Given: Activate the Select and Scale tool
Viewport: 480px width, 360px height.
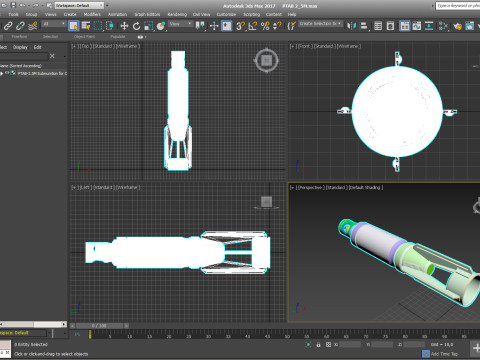Looking at the screenshot, I should (x=149, y=26).
